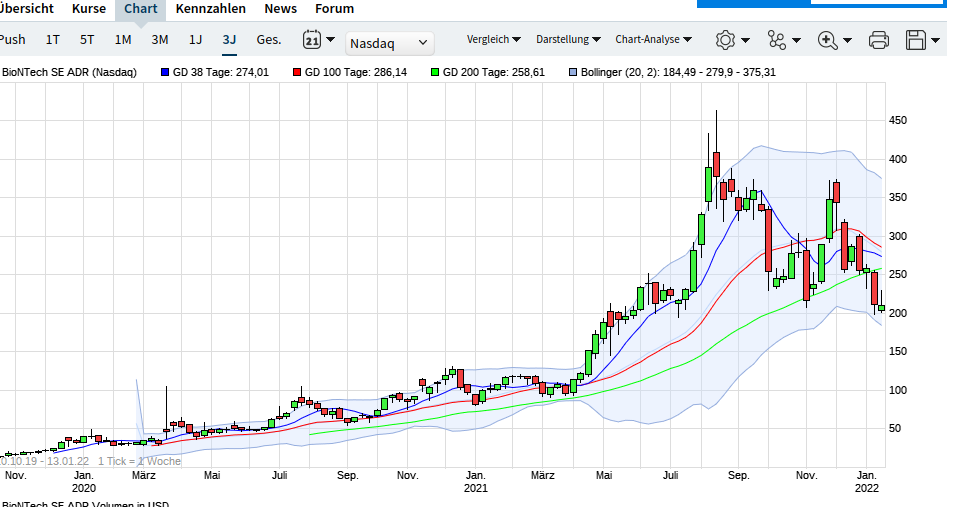Viewport: 957px width, 507px height.
Task: Open the settings gear icon
Action: click(725, 40)
